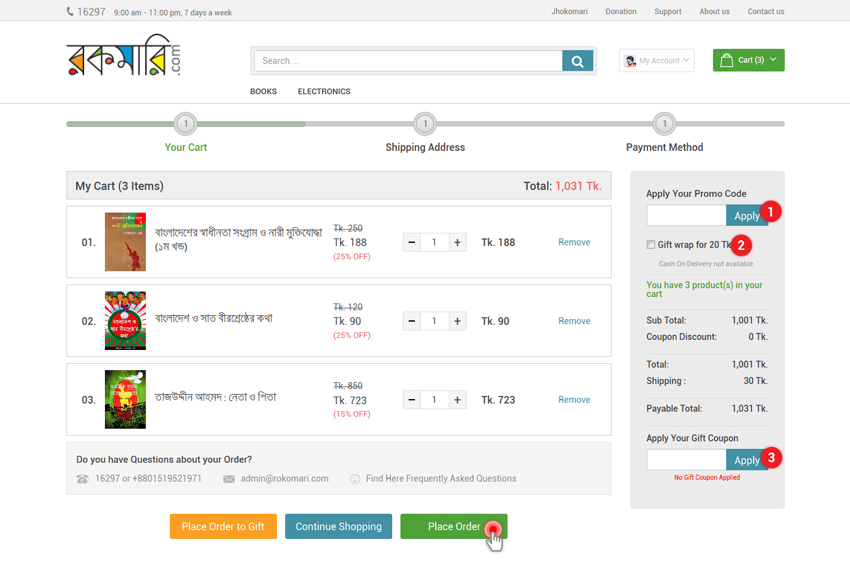The image size is (850, 567).
Task: Open the third book's cover thumbnail
Action: [x=125, y=400]
